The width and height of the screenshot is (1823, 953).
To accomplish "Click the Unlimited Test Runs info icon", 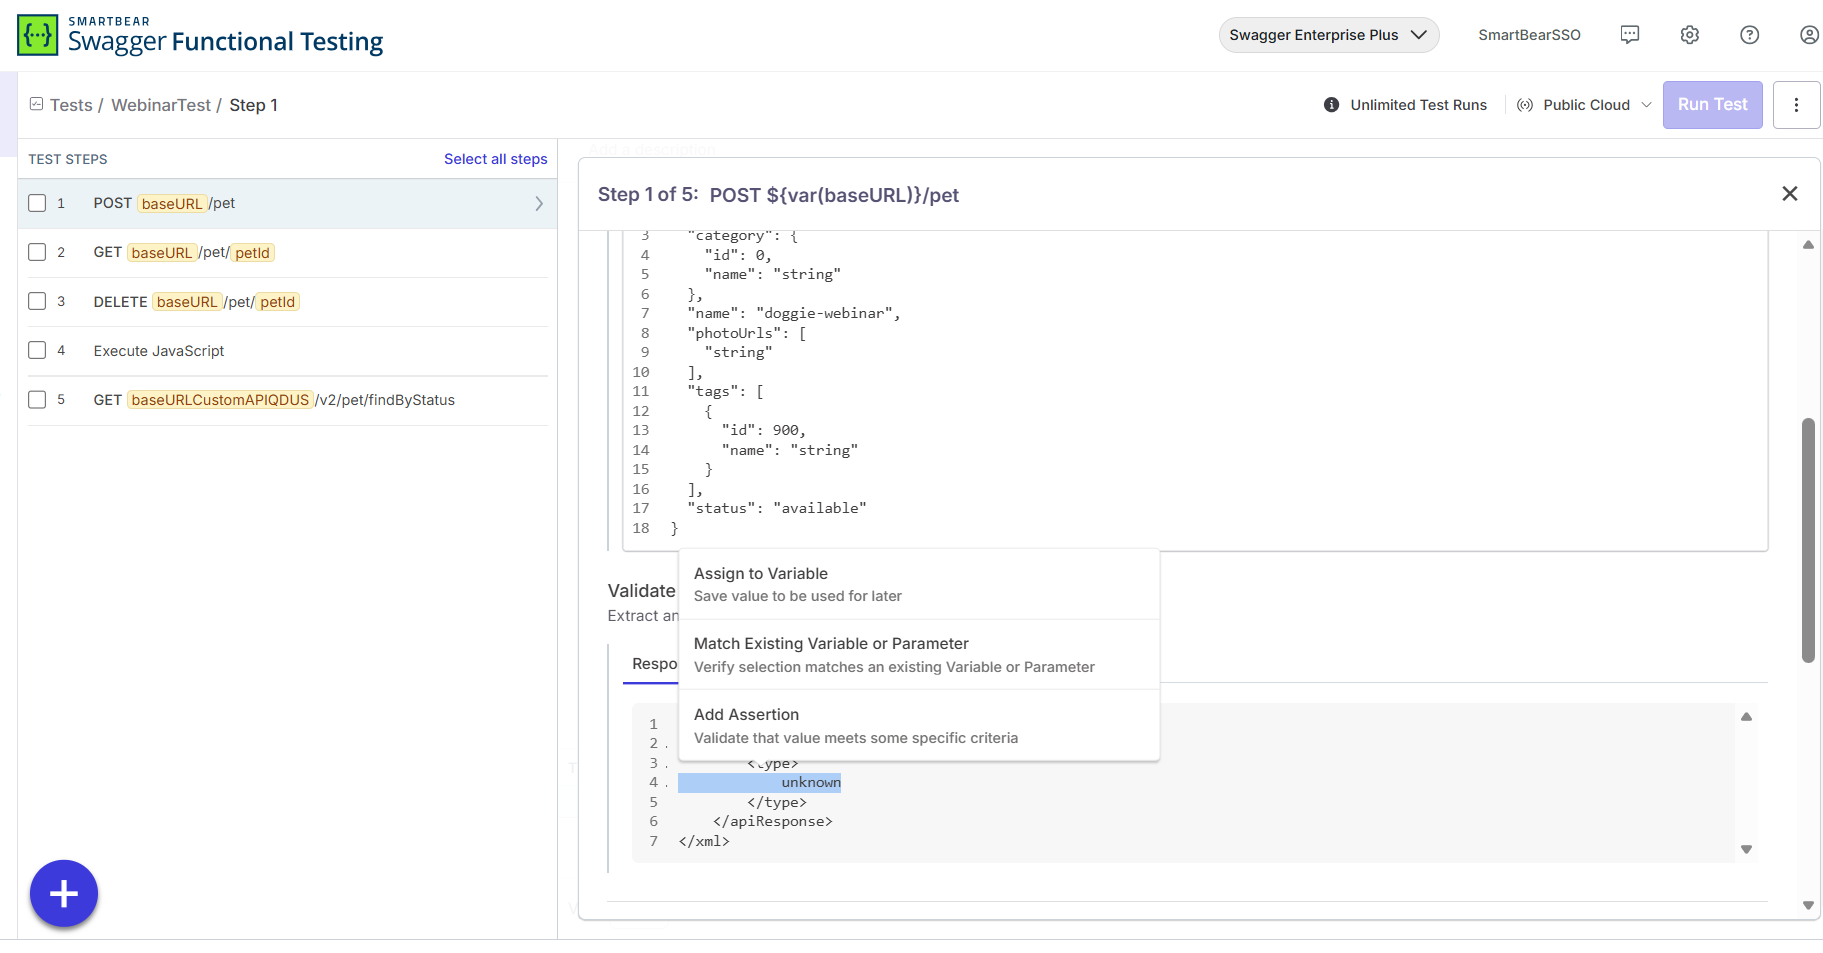I will pyautogui.click(x=1329, y=104).
